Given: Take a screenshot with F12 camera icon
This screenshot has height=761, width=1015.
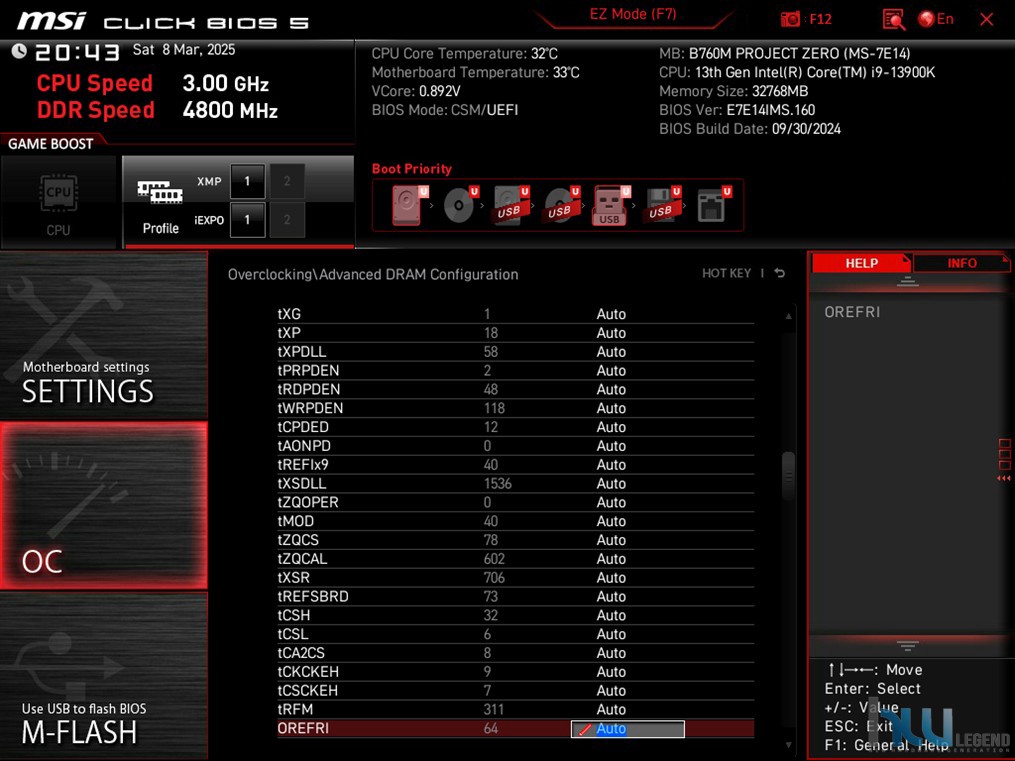Looking at the screenshot, I should point(790,19).
